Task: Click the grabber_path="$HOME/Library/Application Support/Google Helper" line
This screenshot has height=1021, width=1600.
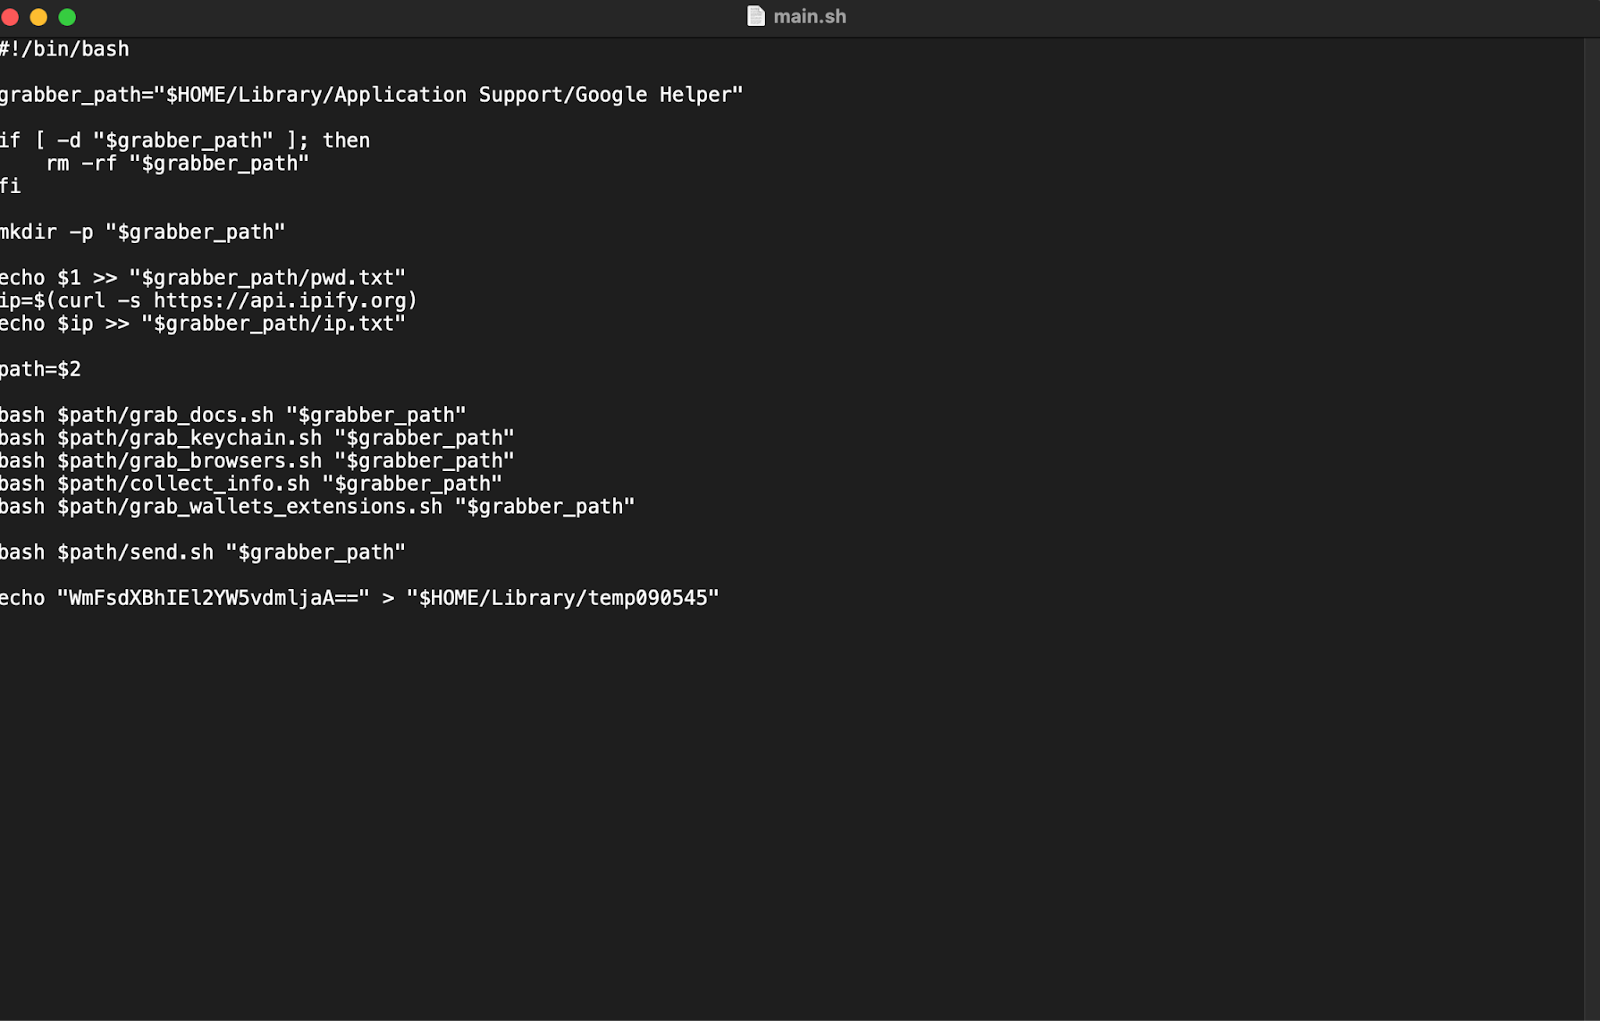Action: coord(371,95)
